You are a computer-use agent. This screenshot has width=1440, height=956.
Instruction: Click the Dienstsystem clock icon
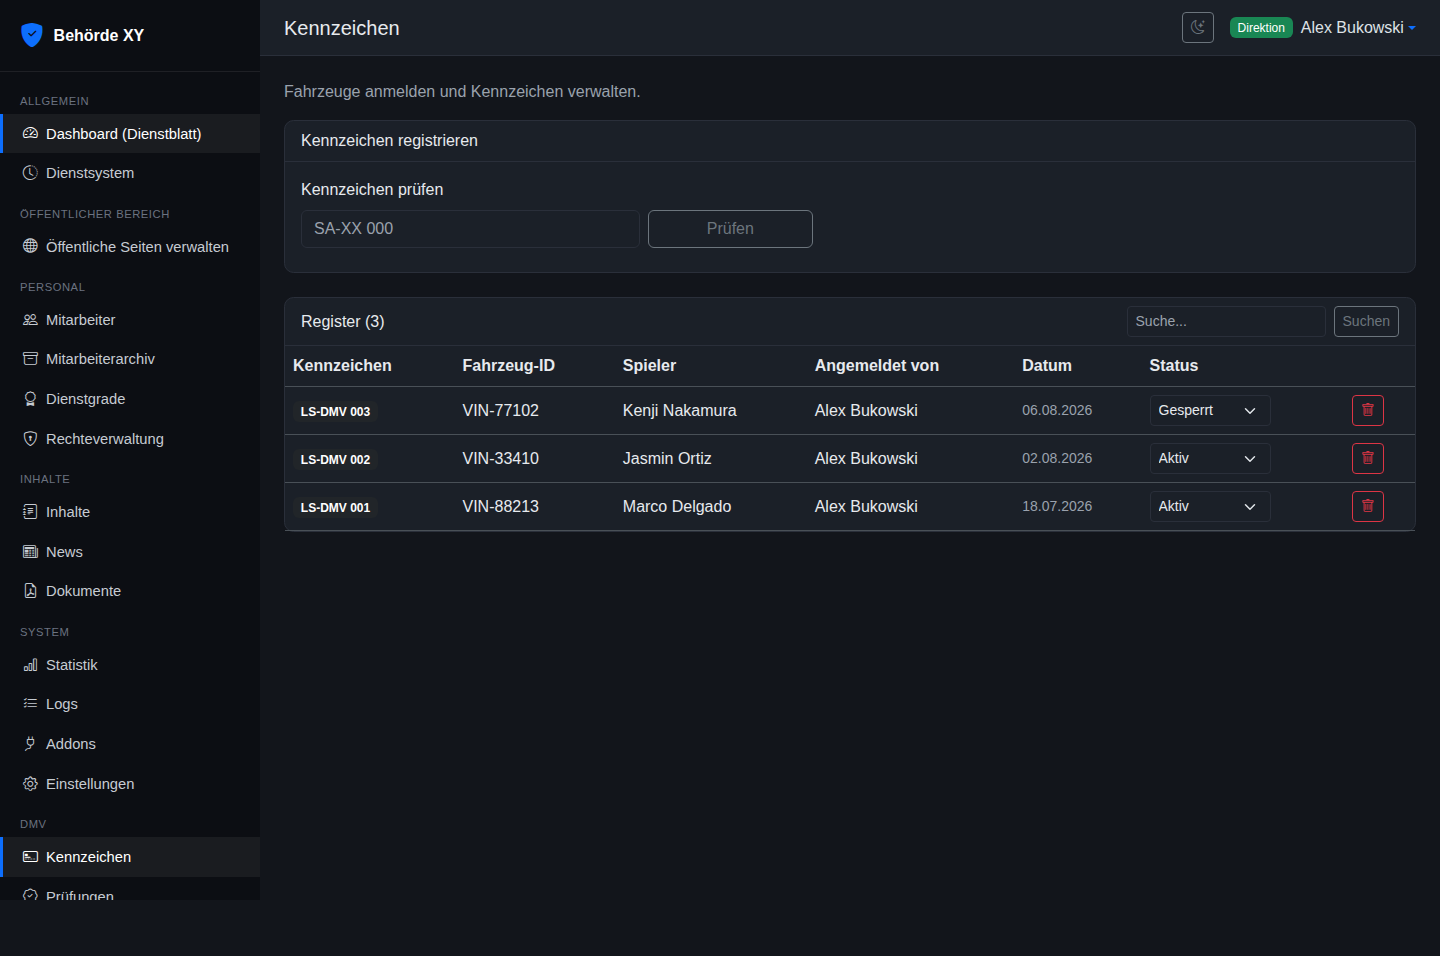pyautogui.click(x=30, y=173)
